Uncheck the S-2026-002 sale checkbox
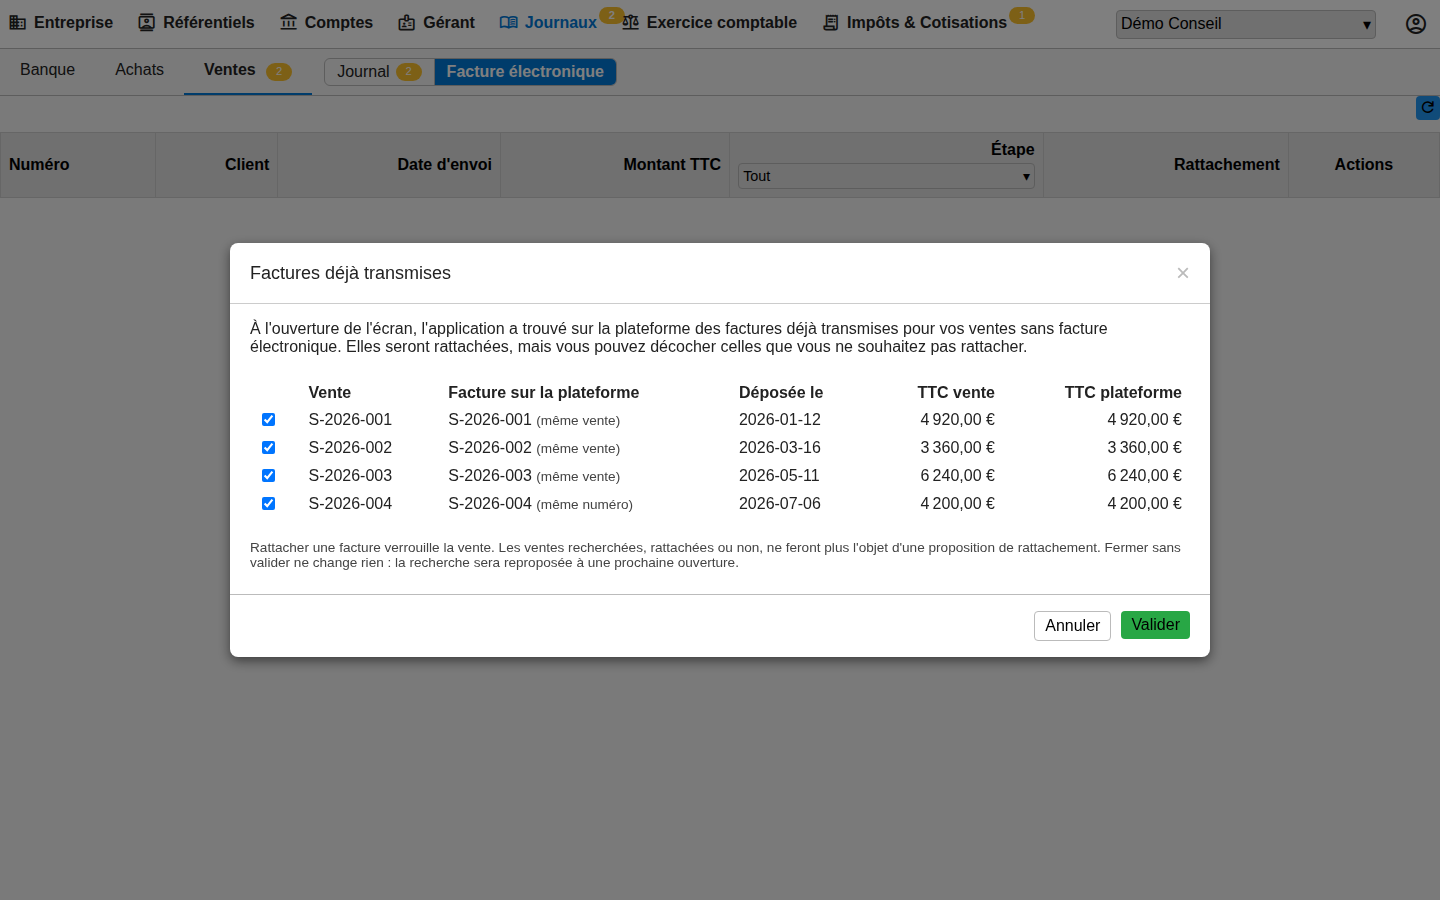The height and width of the screenshot is (900, 1440). (x=268, y=448)
